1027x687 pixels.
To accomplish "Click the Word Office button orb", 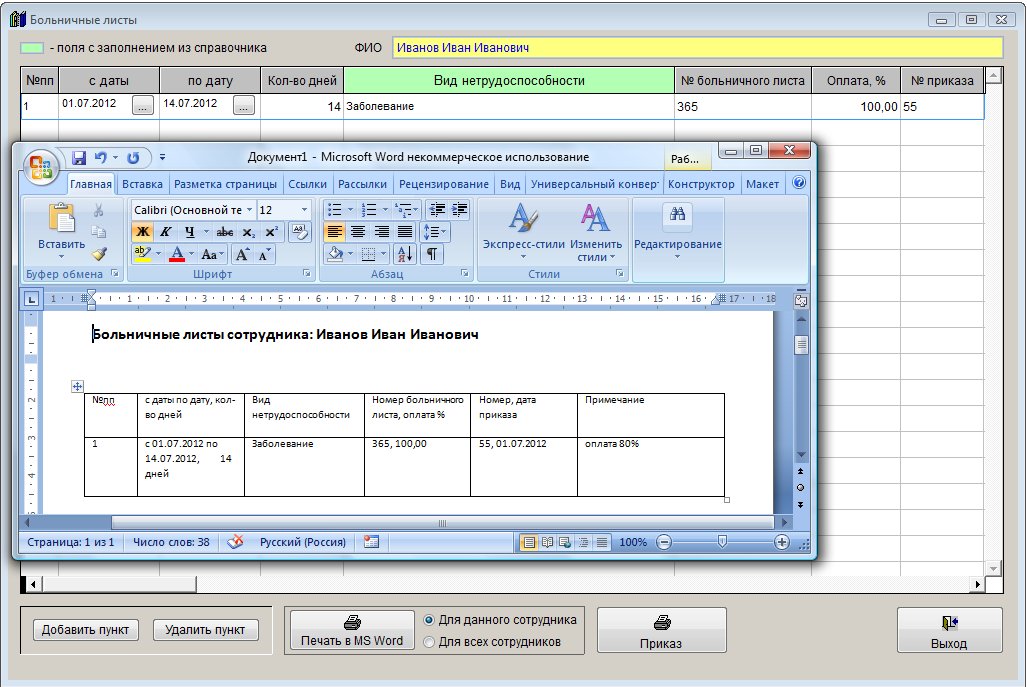I will [x=43, y=166].
